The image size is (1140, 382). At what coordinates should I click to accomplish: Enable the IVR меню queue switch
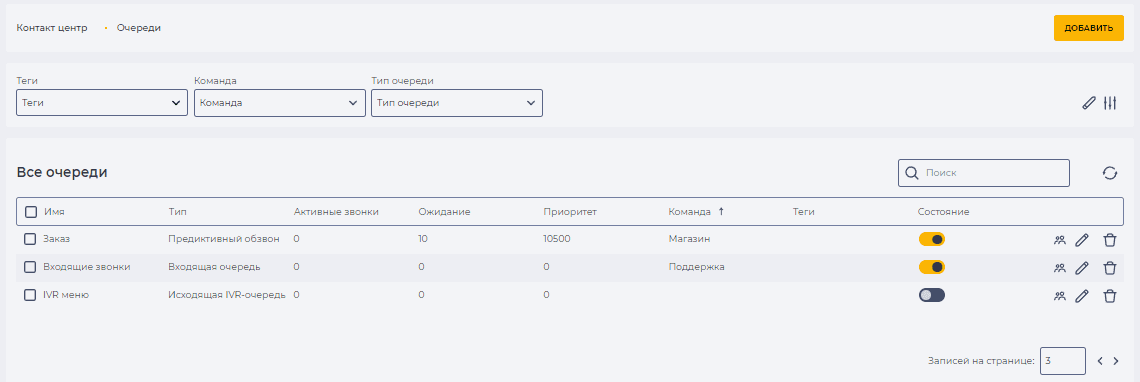pos(931,295)
